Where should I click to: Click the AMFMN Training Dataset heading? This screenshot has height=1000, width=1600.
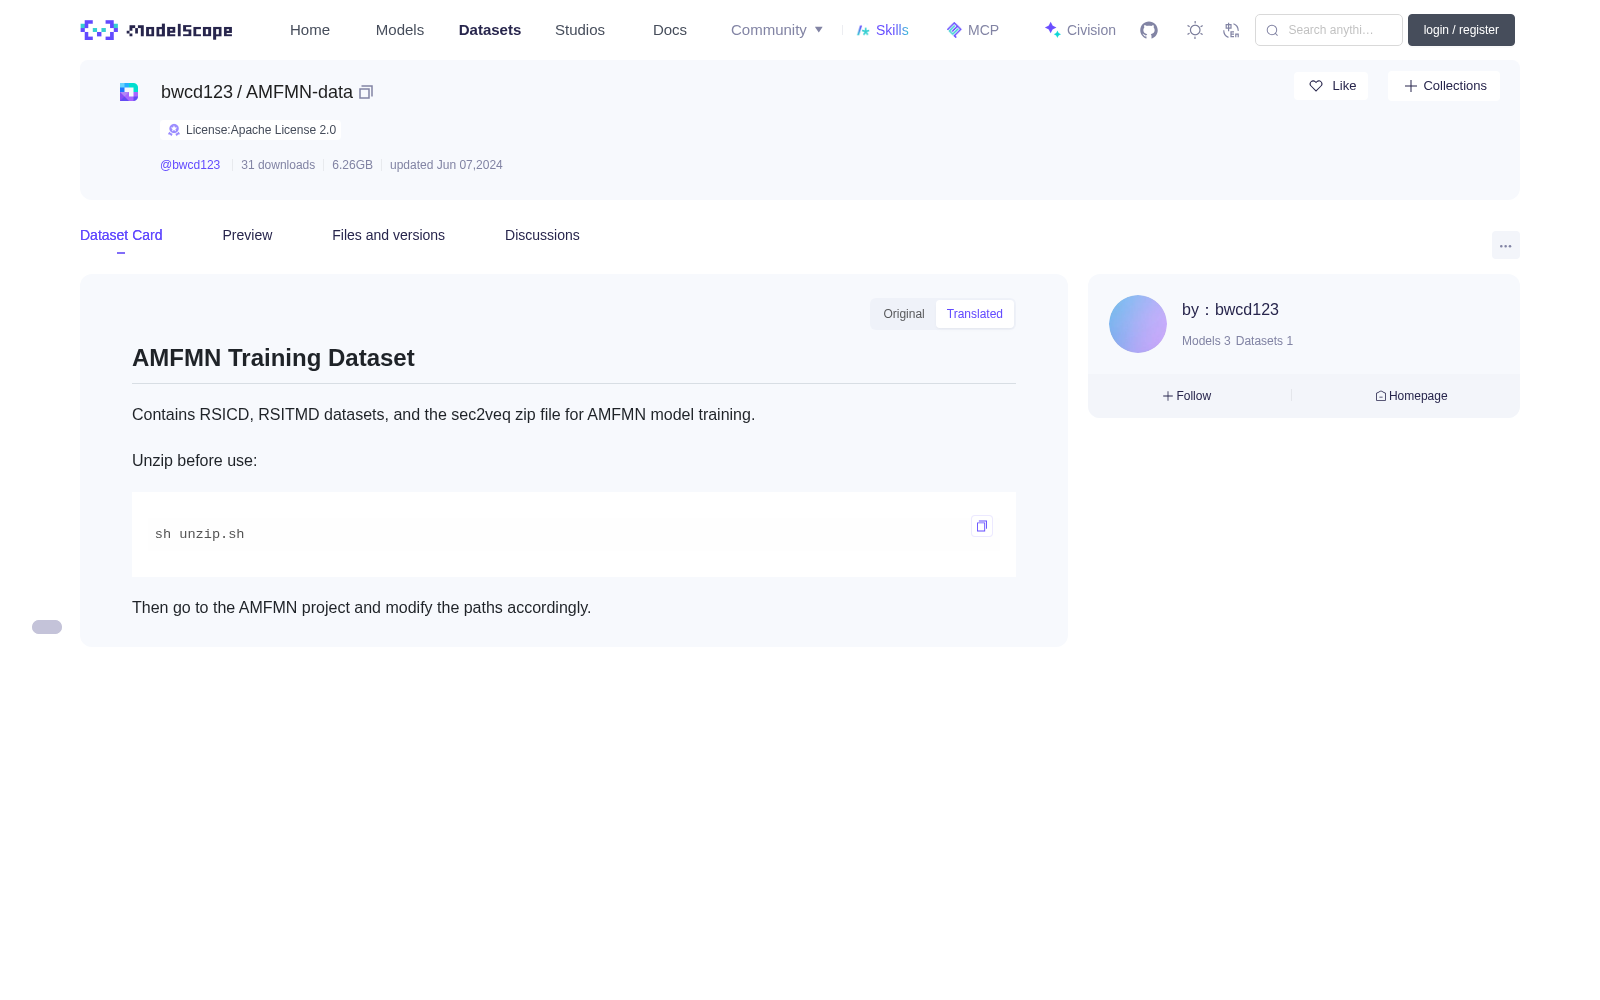tap(273, 358)
